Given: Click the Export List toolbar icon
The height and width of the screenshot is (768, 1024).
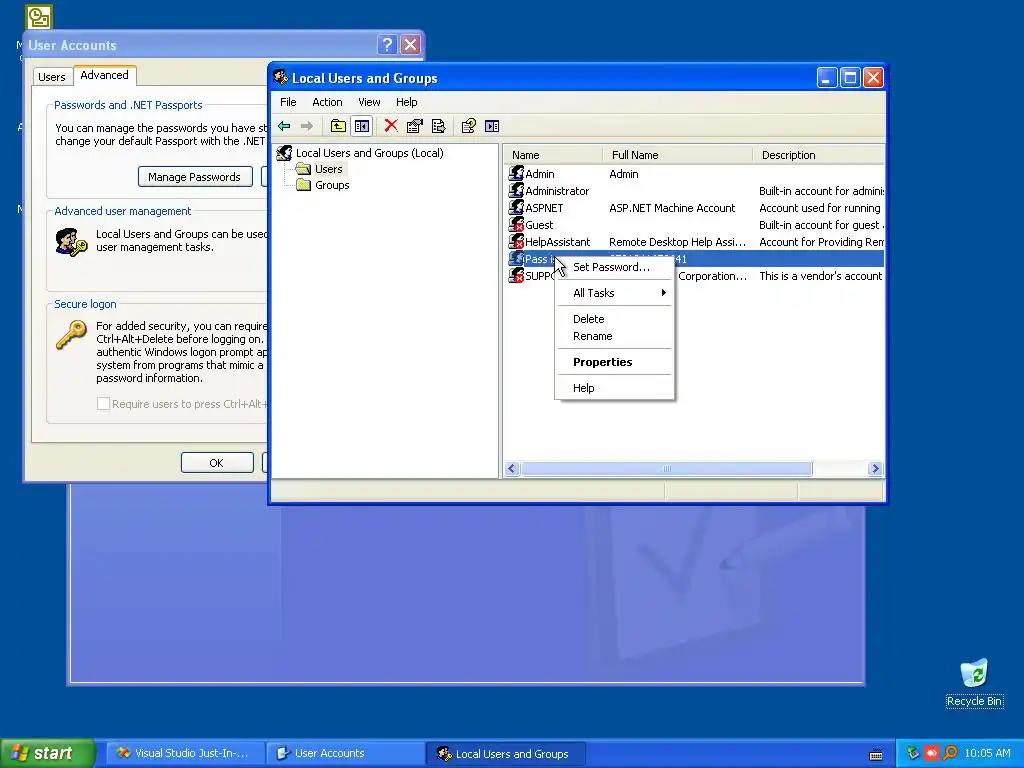Looking at the screenshot, I should coord(439,126).
